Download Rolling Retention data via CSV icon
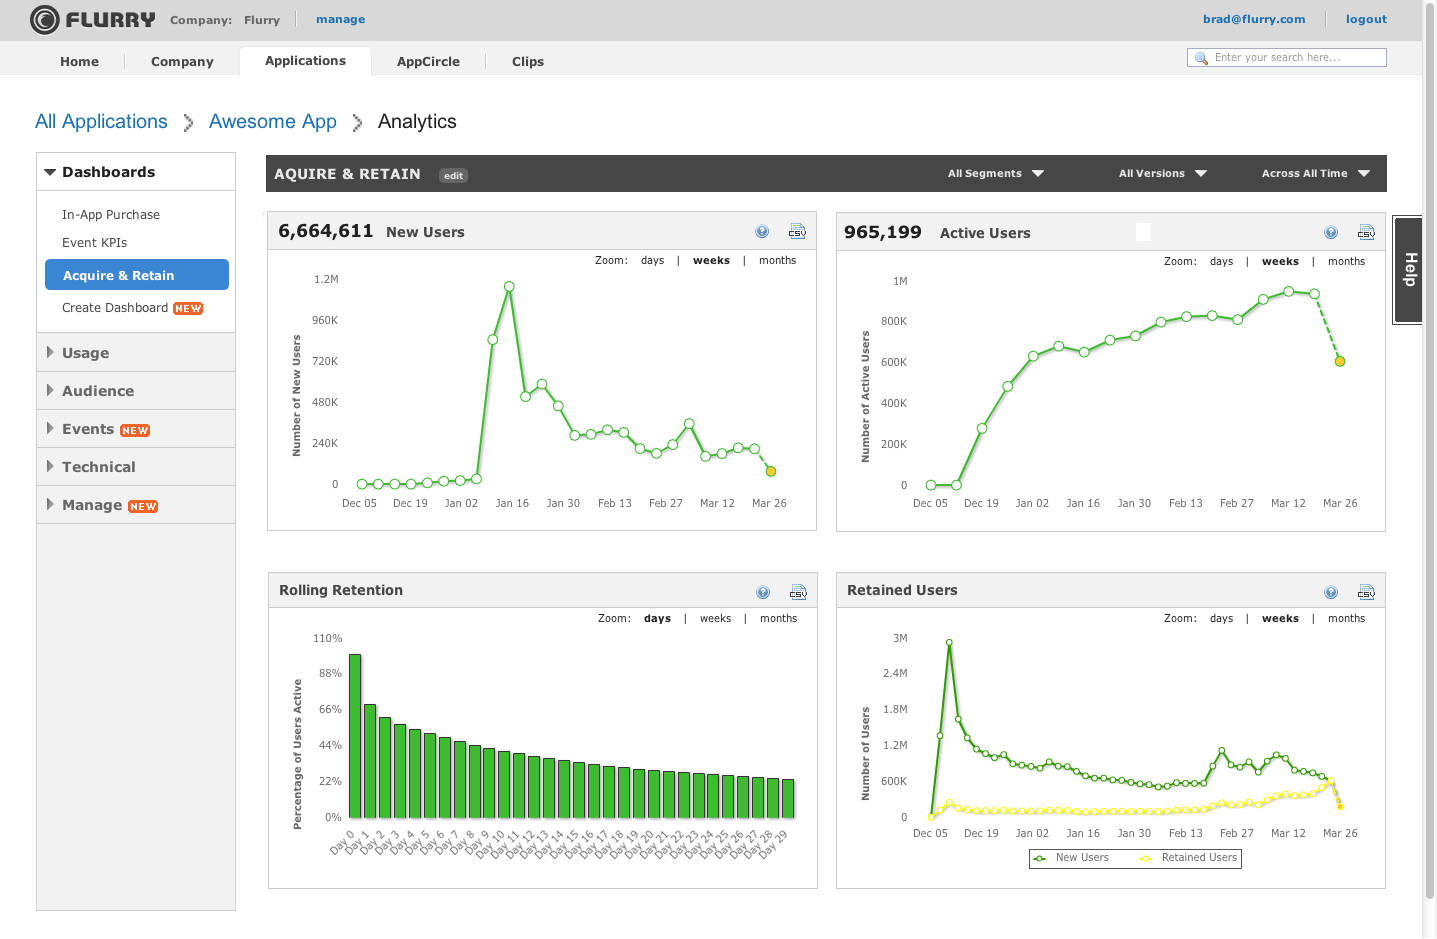 click(x=798, y=592)
